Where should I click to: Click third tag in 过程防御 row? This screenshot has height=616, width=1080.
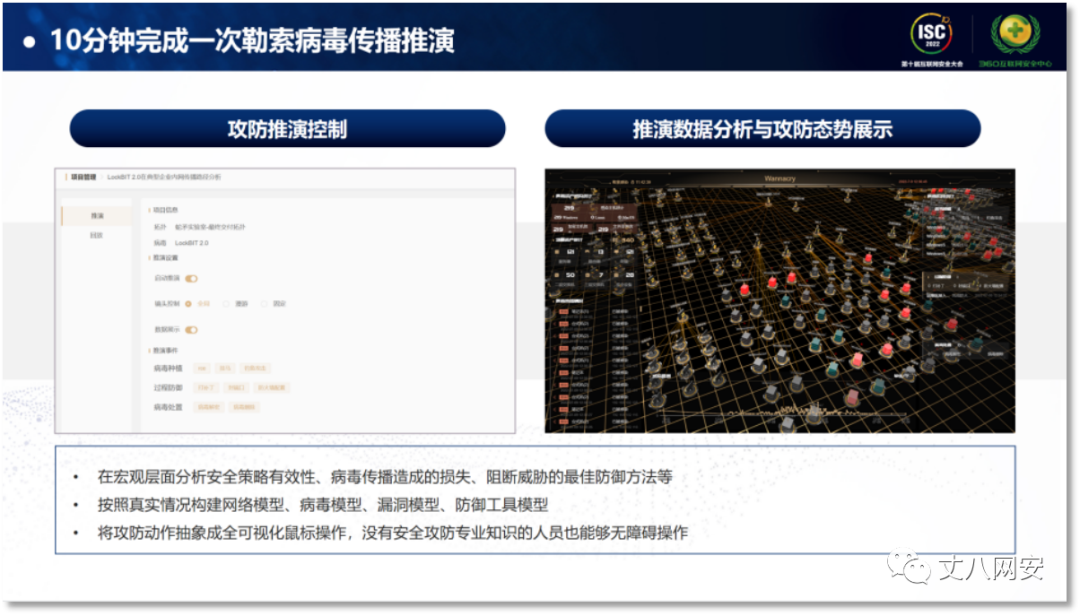point(271,388)
